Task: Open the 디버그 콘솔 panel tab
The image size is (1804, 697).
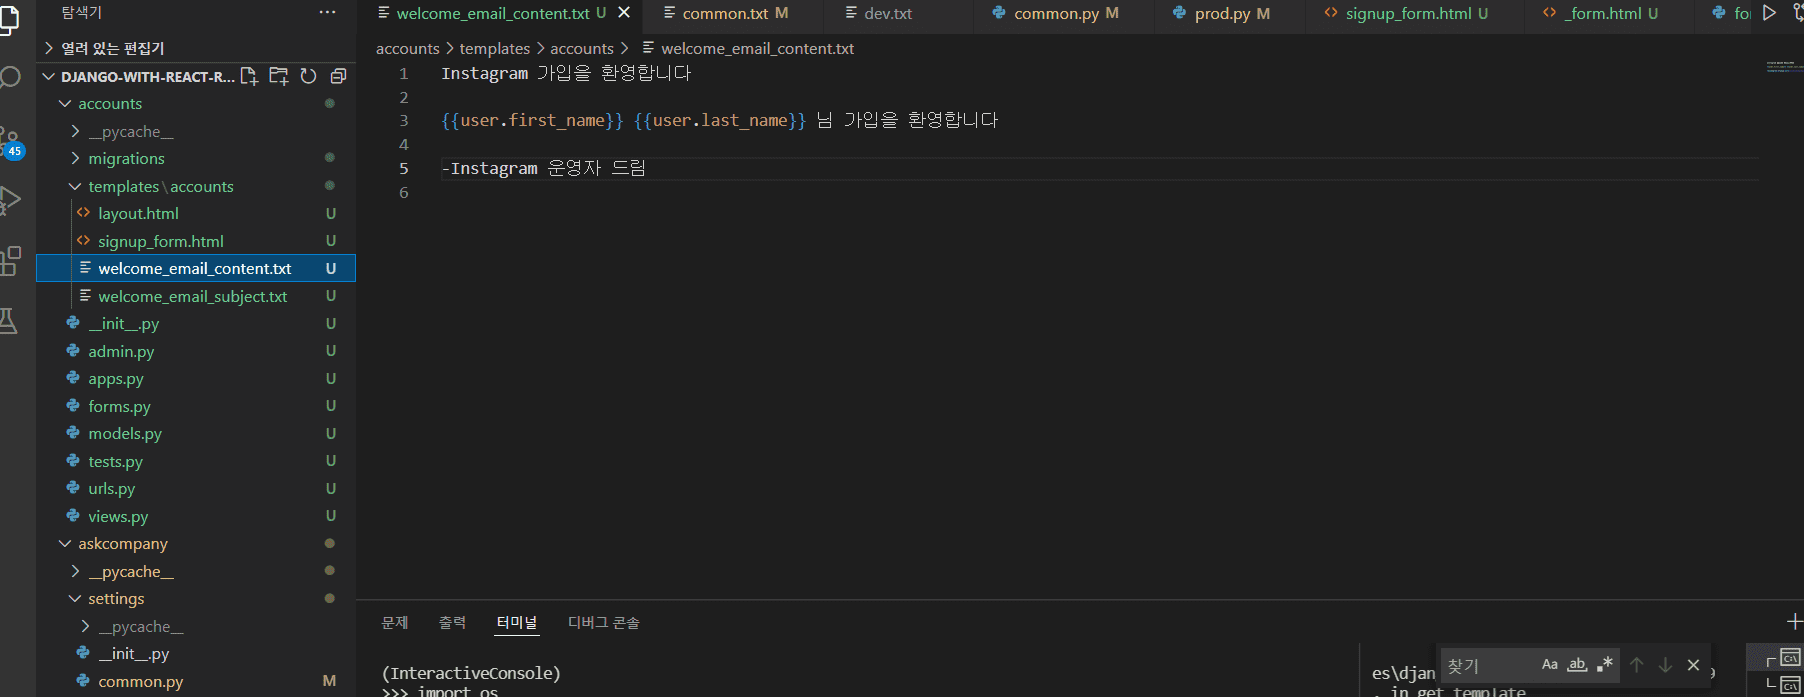Action: [604, 622]
